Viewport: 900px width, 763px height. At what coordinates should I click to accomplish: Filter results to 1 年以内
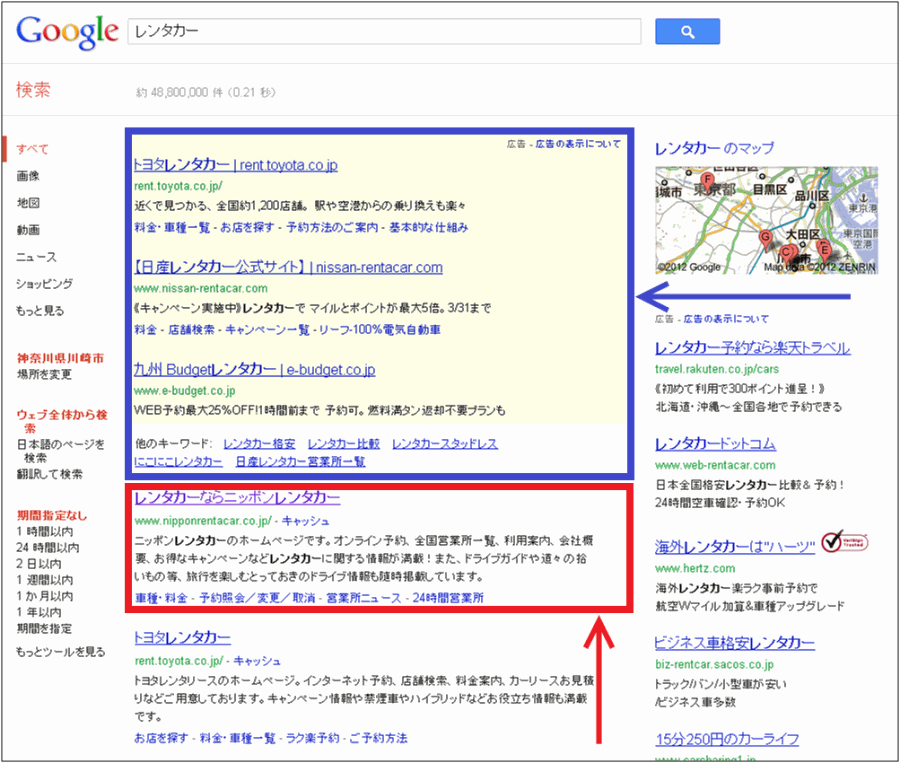click(39, 612)
